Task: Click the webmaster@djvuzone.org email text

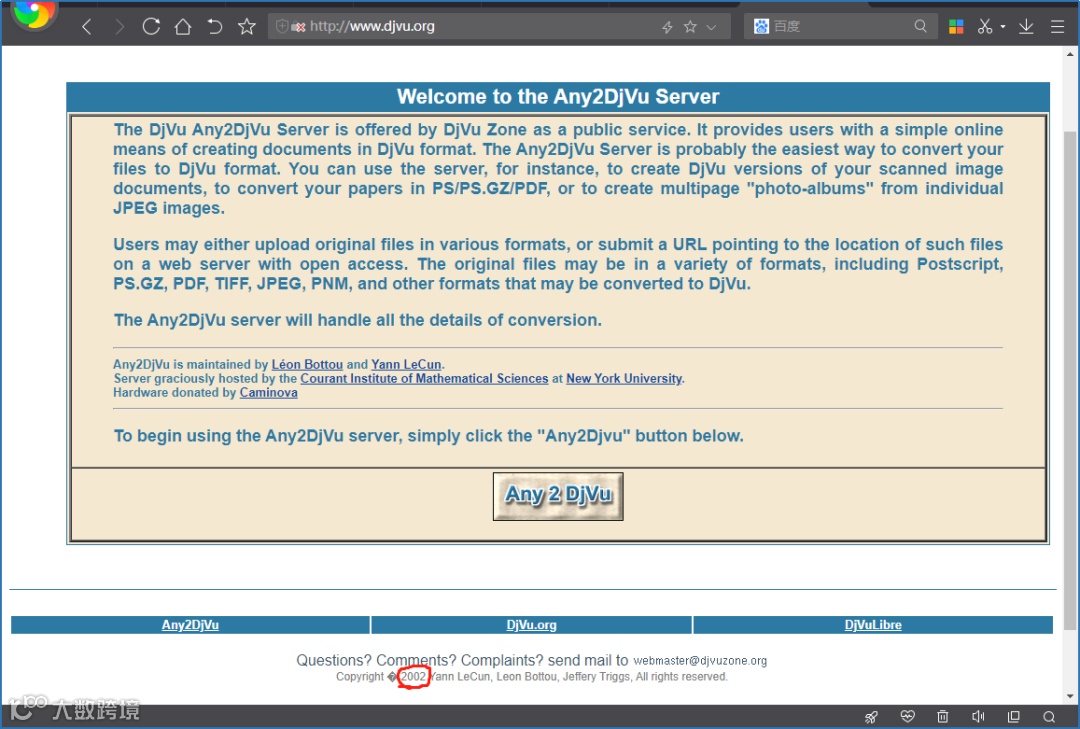Action: tap(700, 661)
